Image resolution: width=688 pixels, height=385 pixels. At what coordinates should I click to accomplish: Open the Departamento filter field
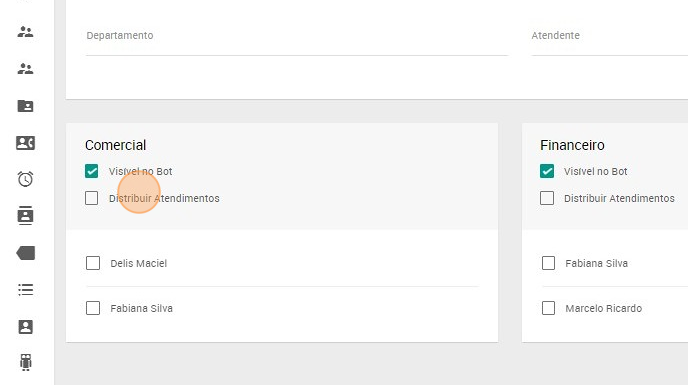click(x=297, y=40)
